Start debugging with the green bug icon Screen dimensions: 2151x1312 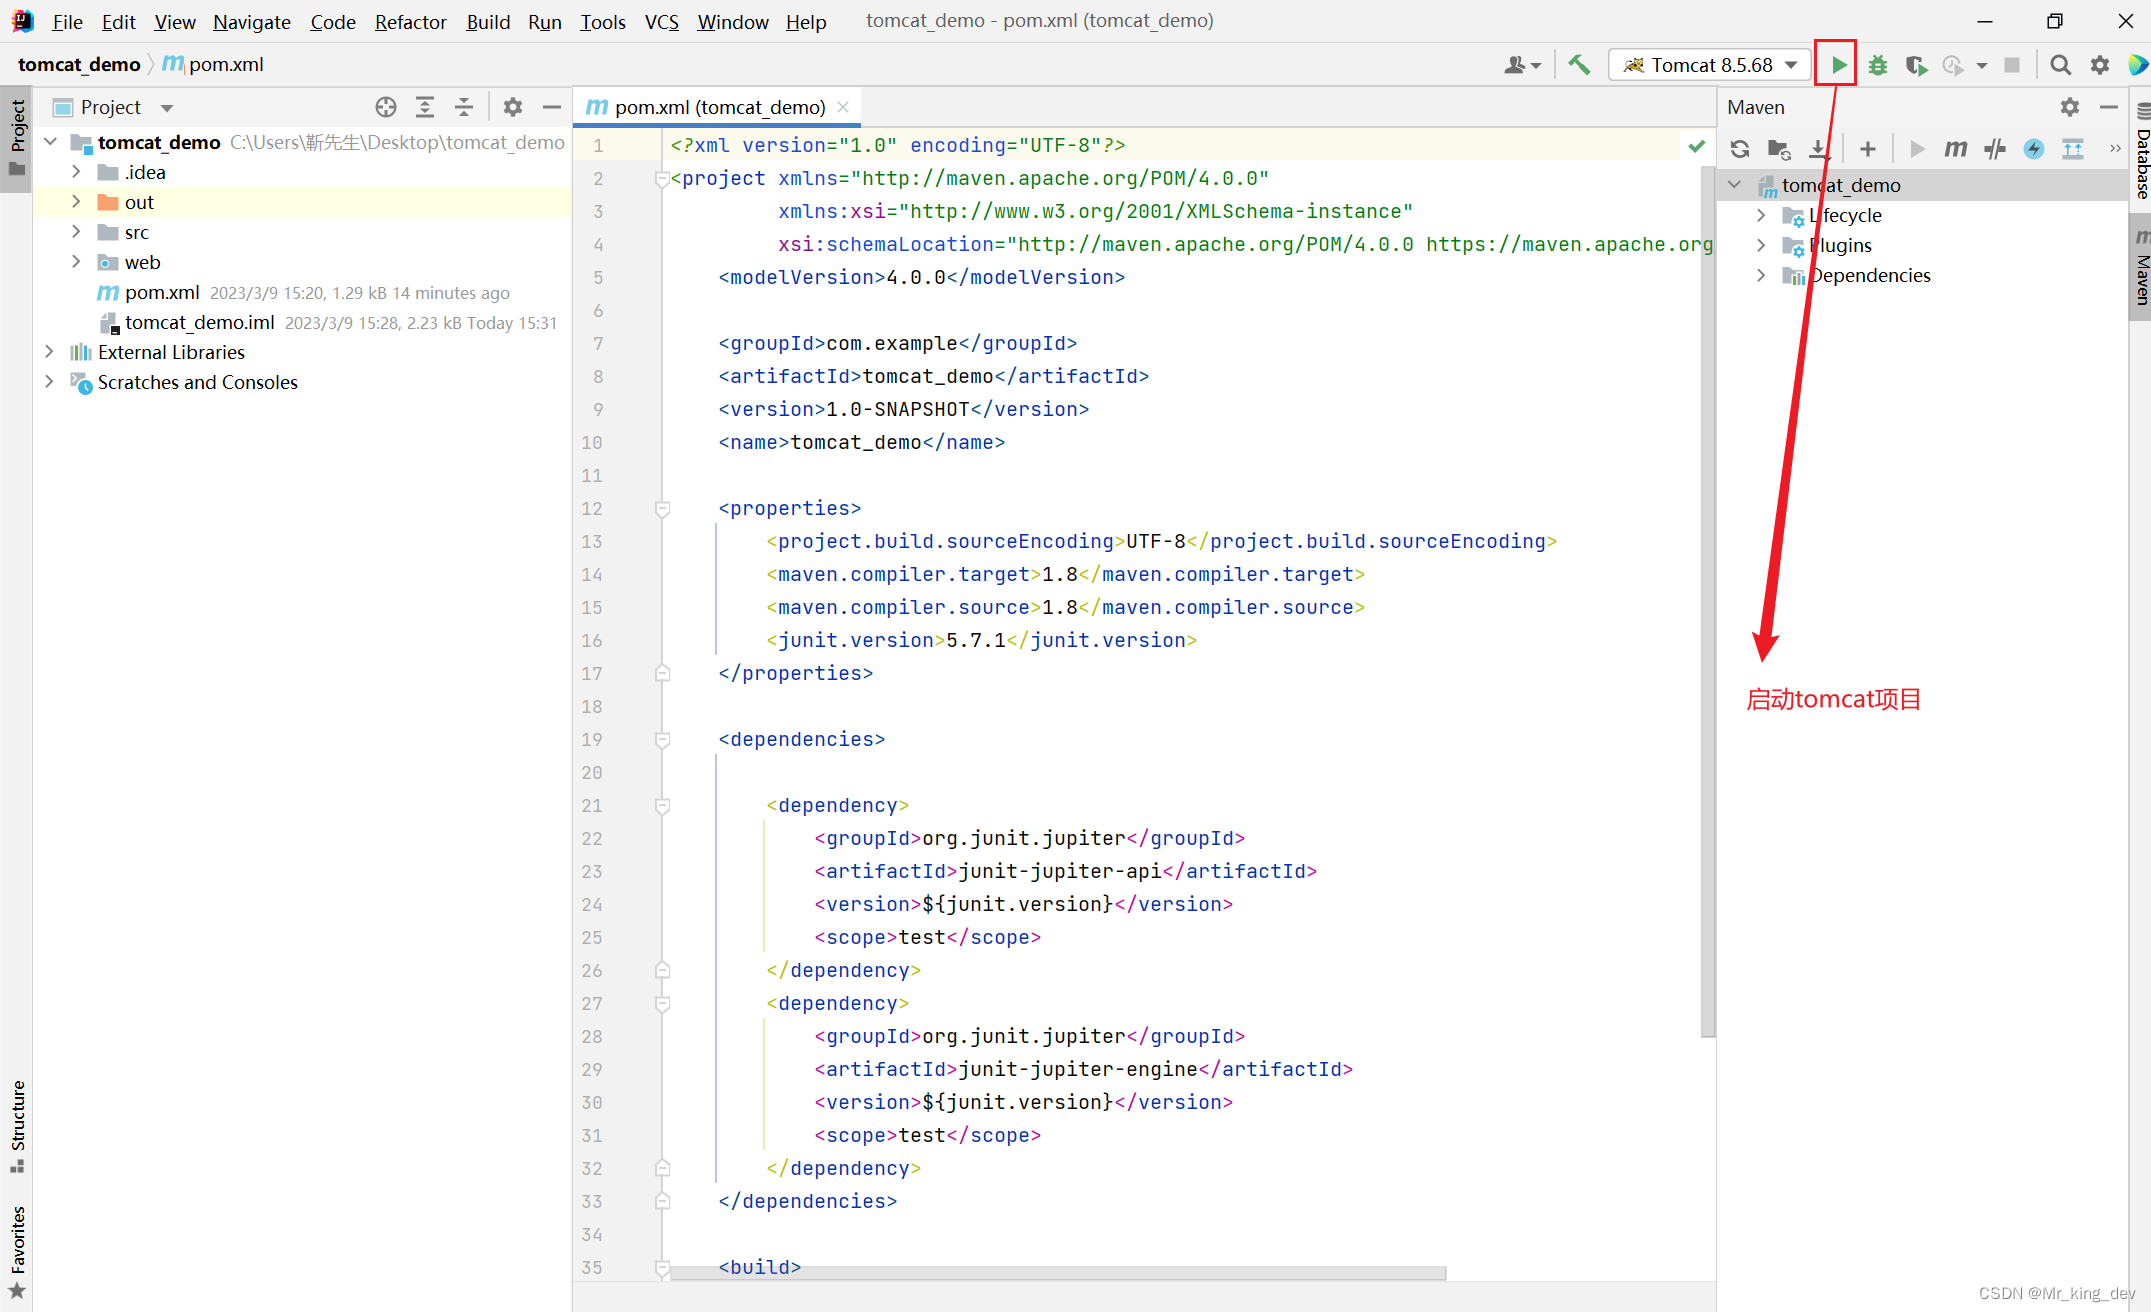click(1878, 65)
